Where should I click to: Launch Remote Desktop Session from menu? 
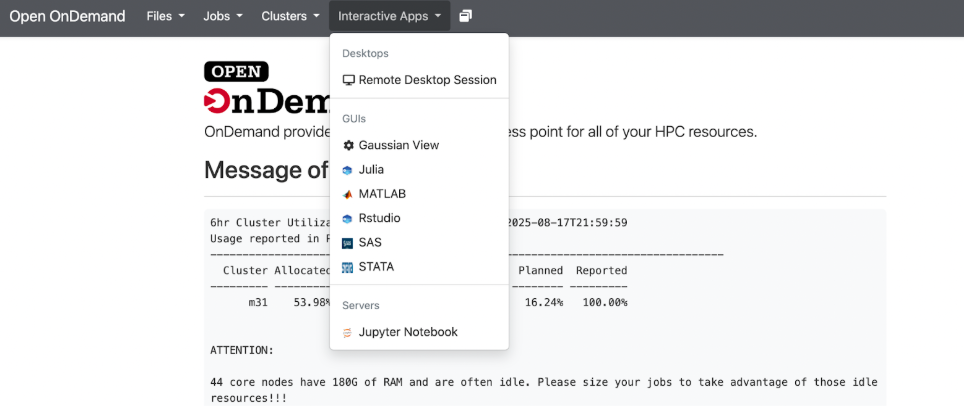pos(427,80)
